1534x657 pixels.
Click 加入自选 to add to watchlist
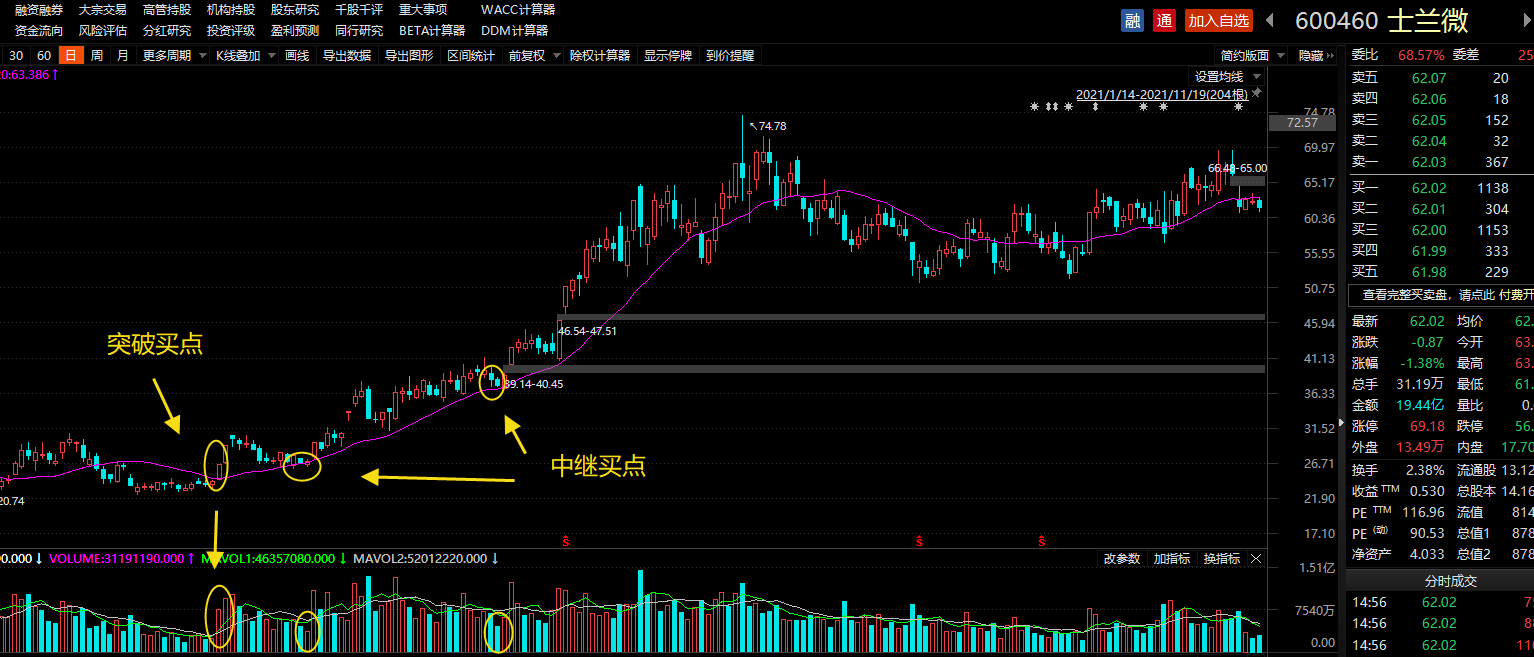click(x=1218, y=20)
